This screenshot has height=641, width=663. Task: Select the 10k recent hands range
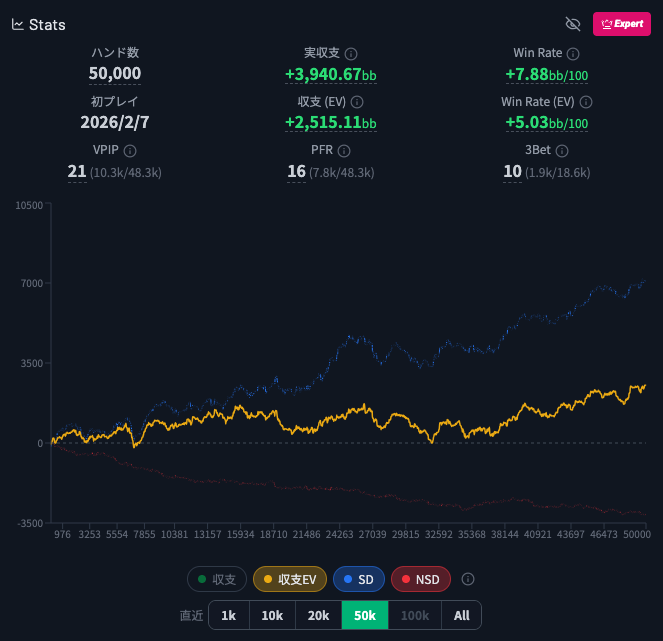point(272,615)
